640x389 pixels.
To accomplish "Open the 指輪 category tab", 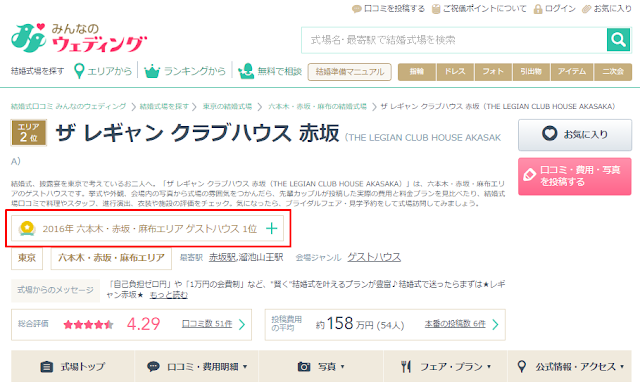I will pyautogui.click(x=417, y=72).
